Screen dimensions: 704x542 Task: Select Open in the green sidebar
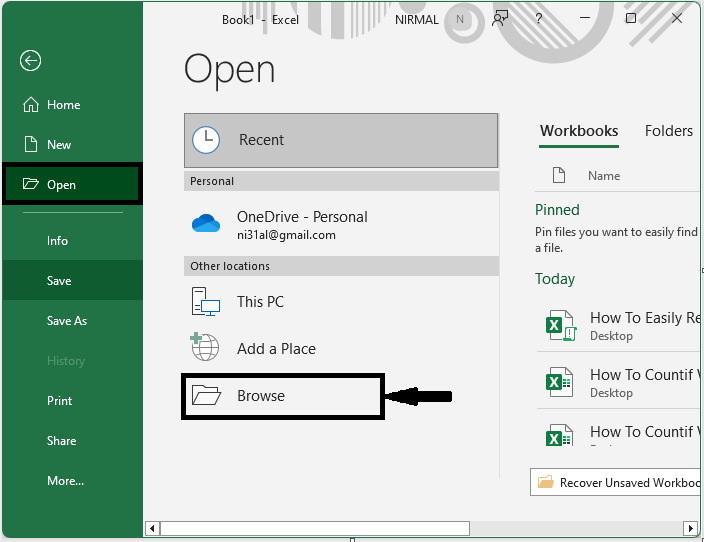pyautogui.click(x=72, y=184)
